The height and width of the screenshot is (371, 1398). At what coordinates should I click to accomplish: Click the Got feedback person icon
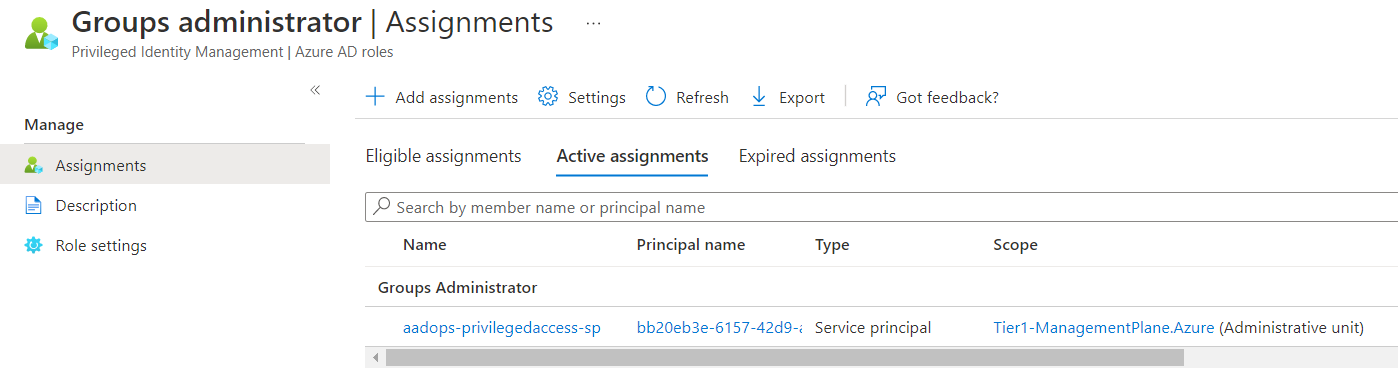coord(876,97)
